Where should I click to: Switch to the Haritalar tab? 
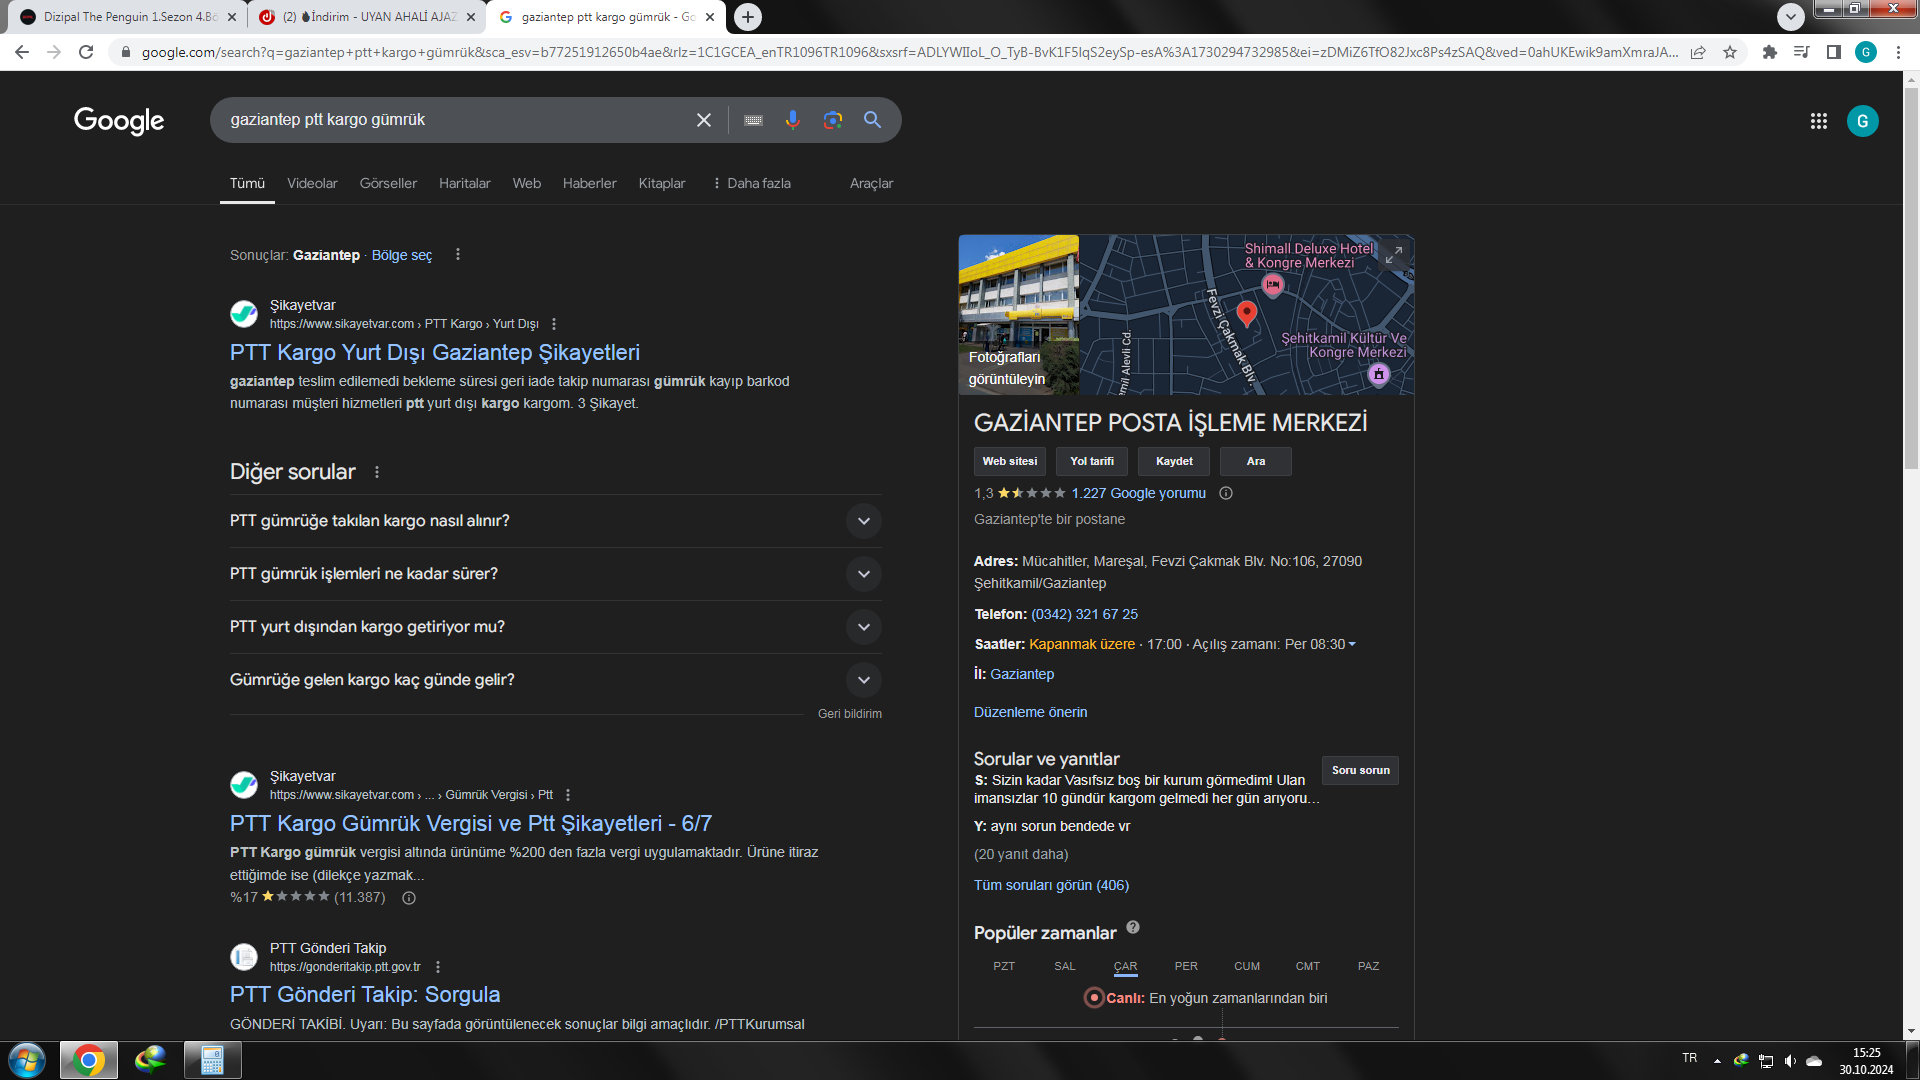[465, 184]
